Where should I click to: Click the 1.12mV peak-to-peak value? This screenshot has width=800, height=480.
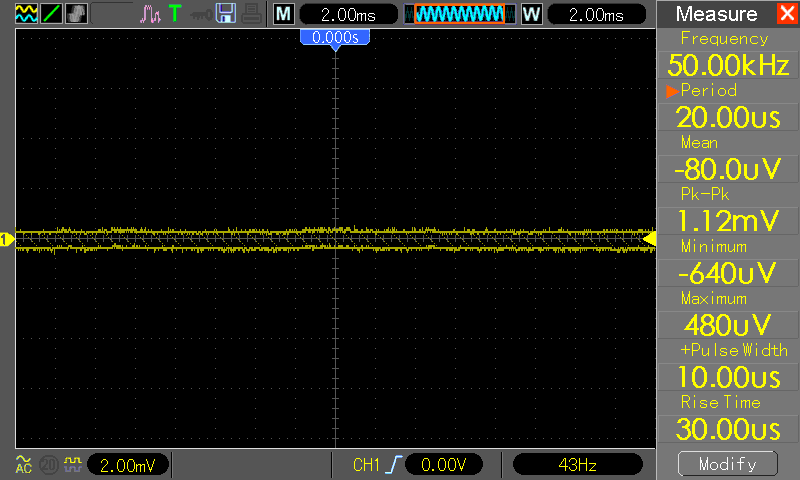pyautogui.click(x=728, y=221)
